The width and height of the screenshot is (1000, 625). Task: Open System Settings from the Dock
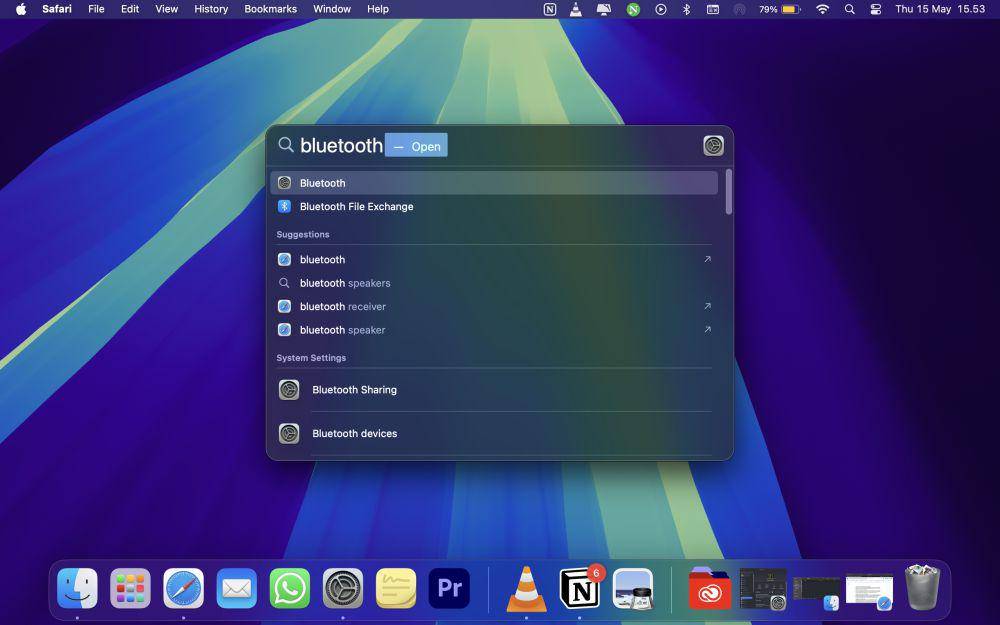click(343, 588)
